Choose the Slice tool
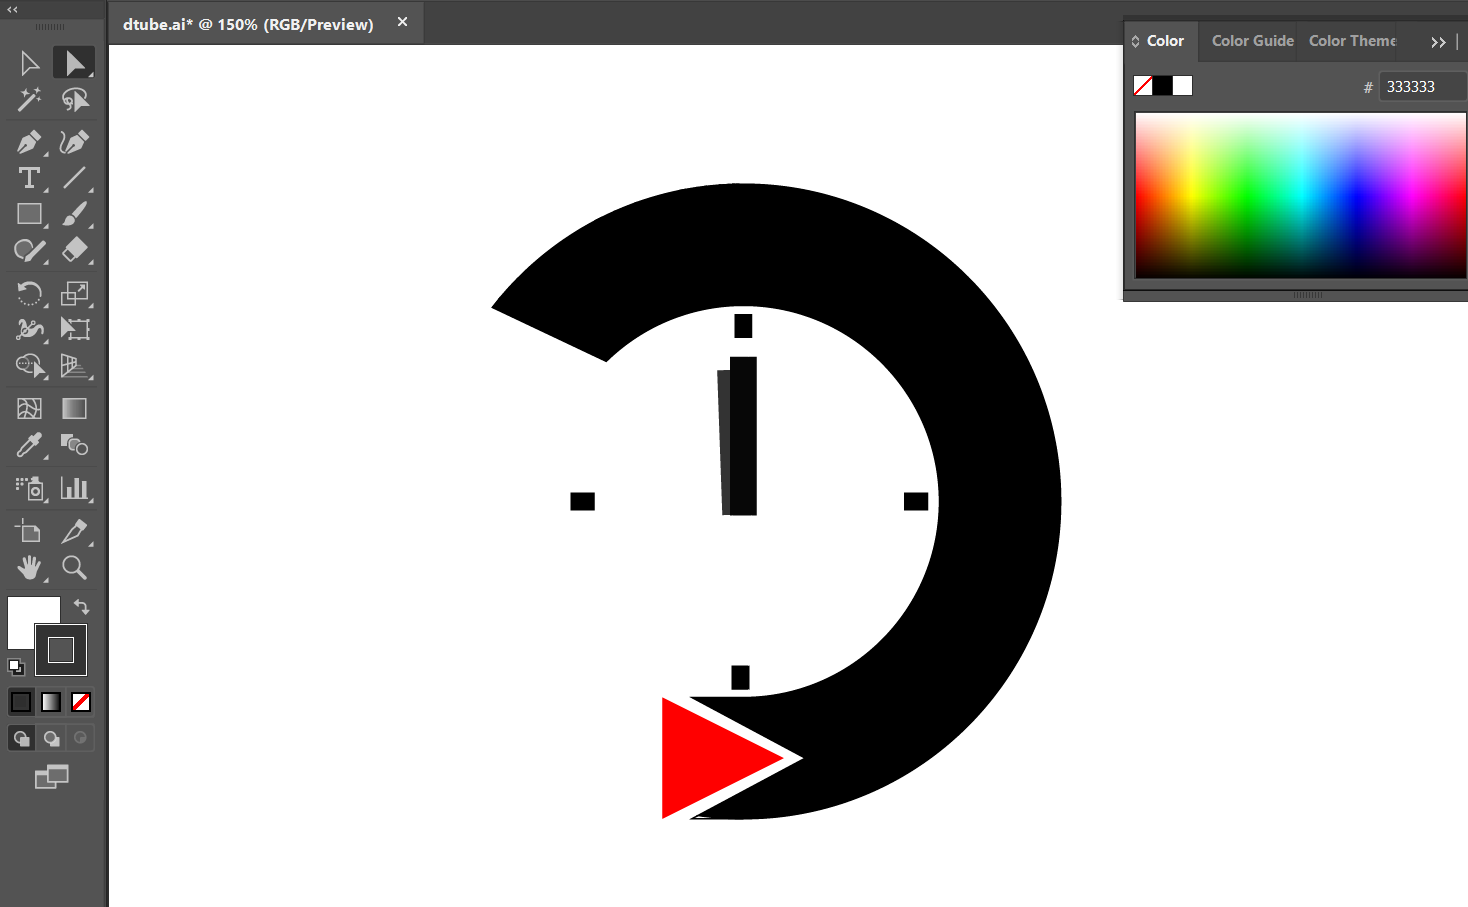The height and width of the screenshot is (907, 1468). click(x=74, y=531)
